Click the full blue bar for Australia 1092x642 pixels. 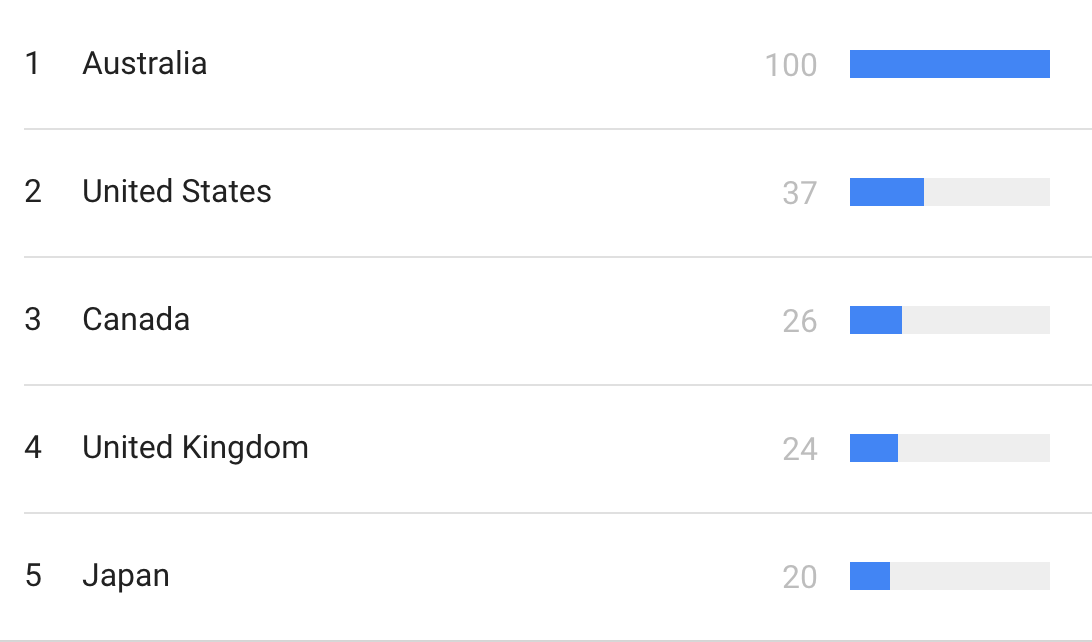949,64
